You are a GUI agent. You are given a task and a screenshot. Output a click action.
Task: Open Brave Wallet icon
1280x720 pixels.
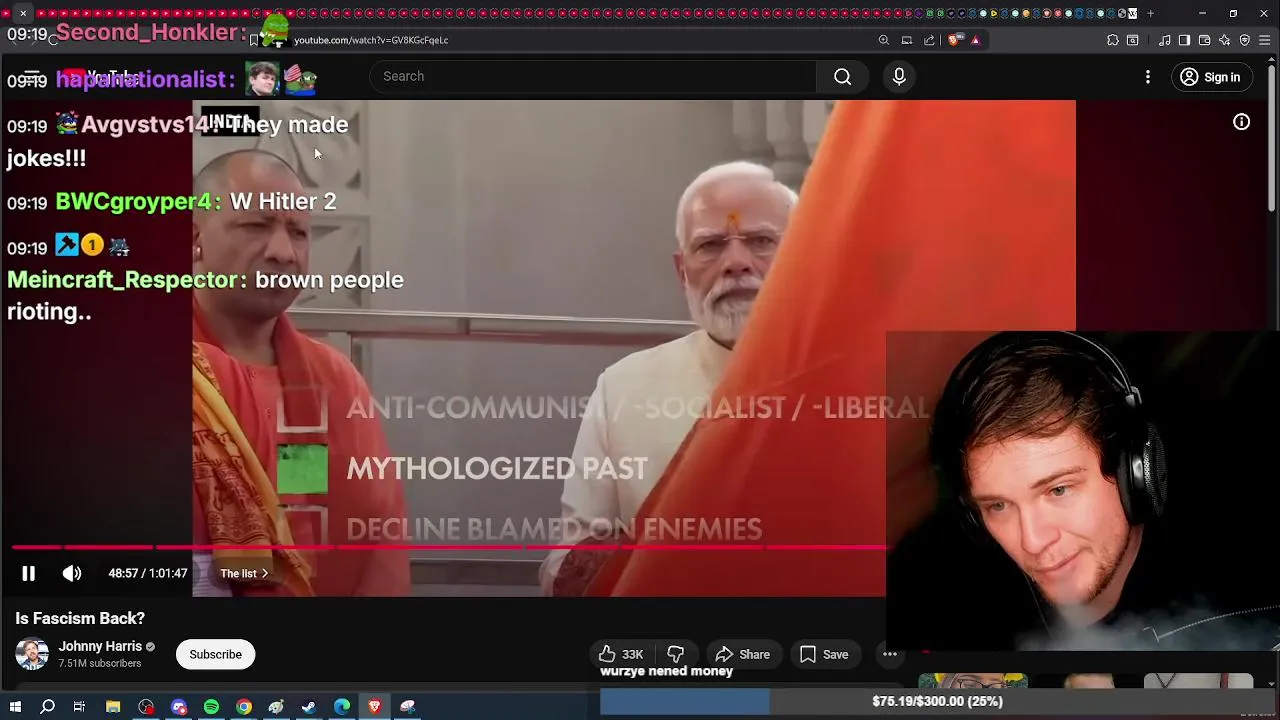1204,40
